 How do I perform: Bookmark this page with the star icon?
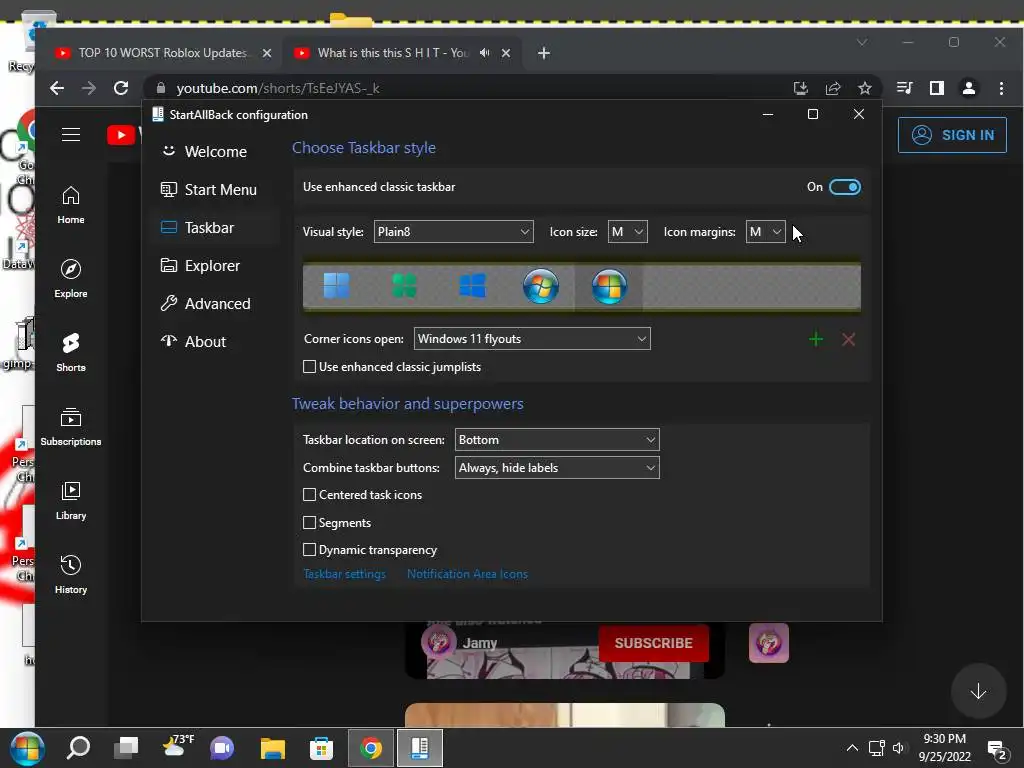pos(865,88)
